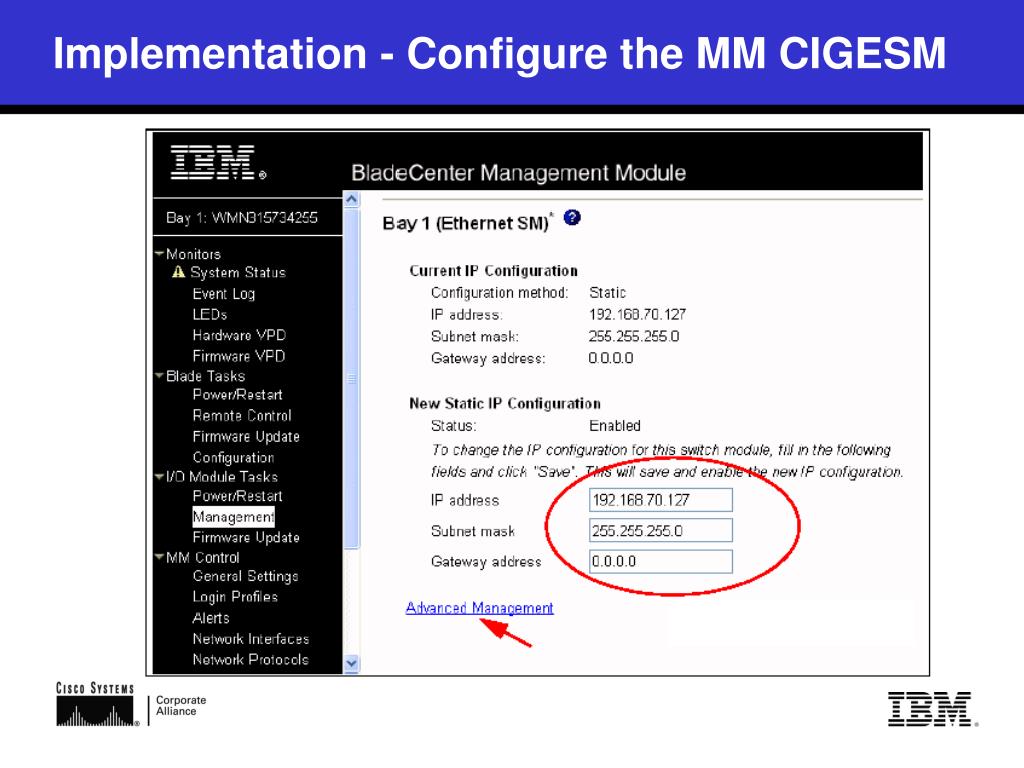
Task: Click the IP address input field
Action: pos(661,500)
